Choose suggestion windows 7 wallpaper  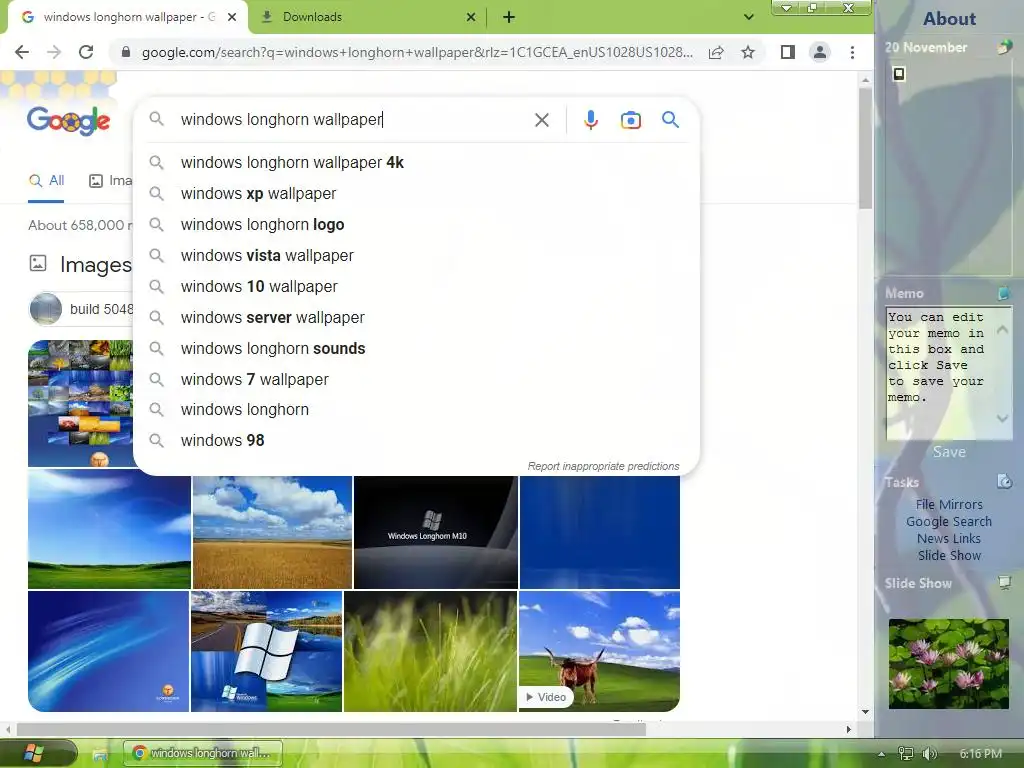(416, 379)
